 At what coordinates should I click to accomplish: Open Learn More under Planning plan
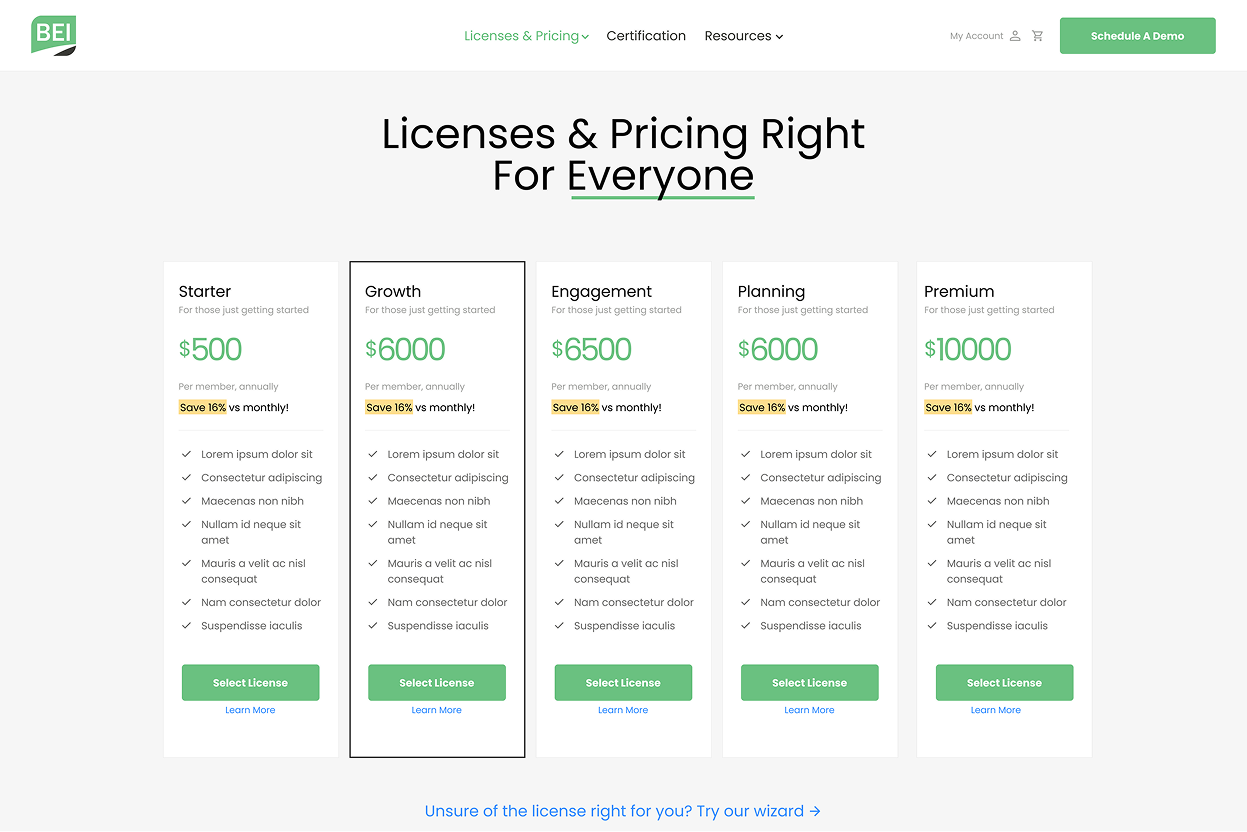point(809,710)
